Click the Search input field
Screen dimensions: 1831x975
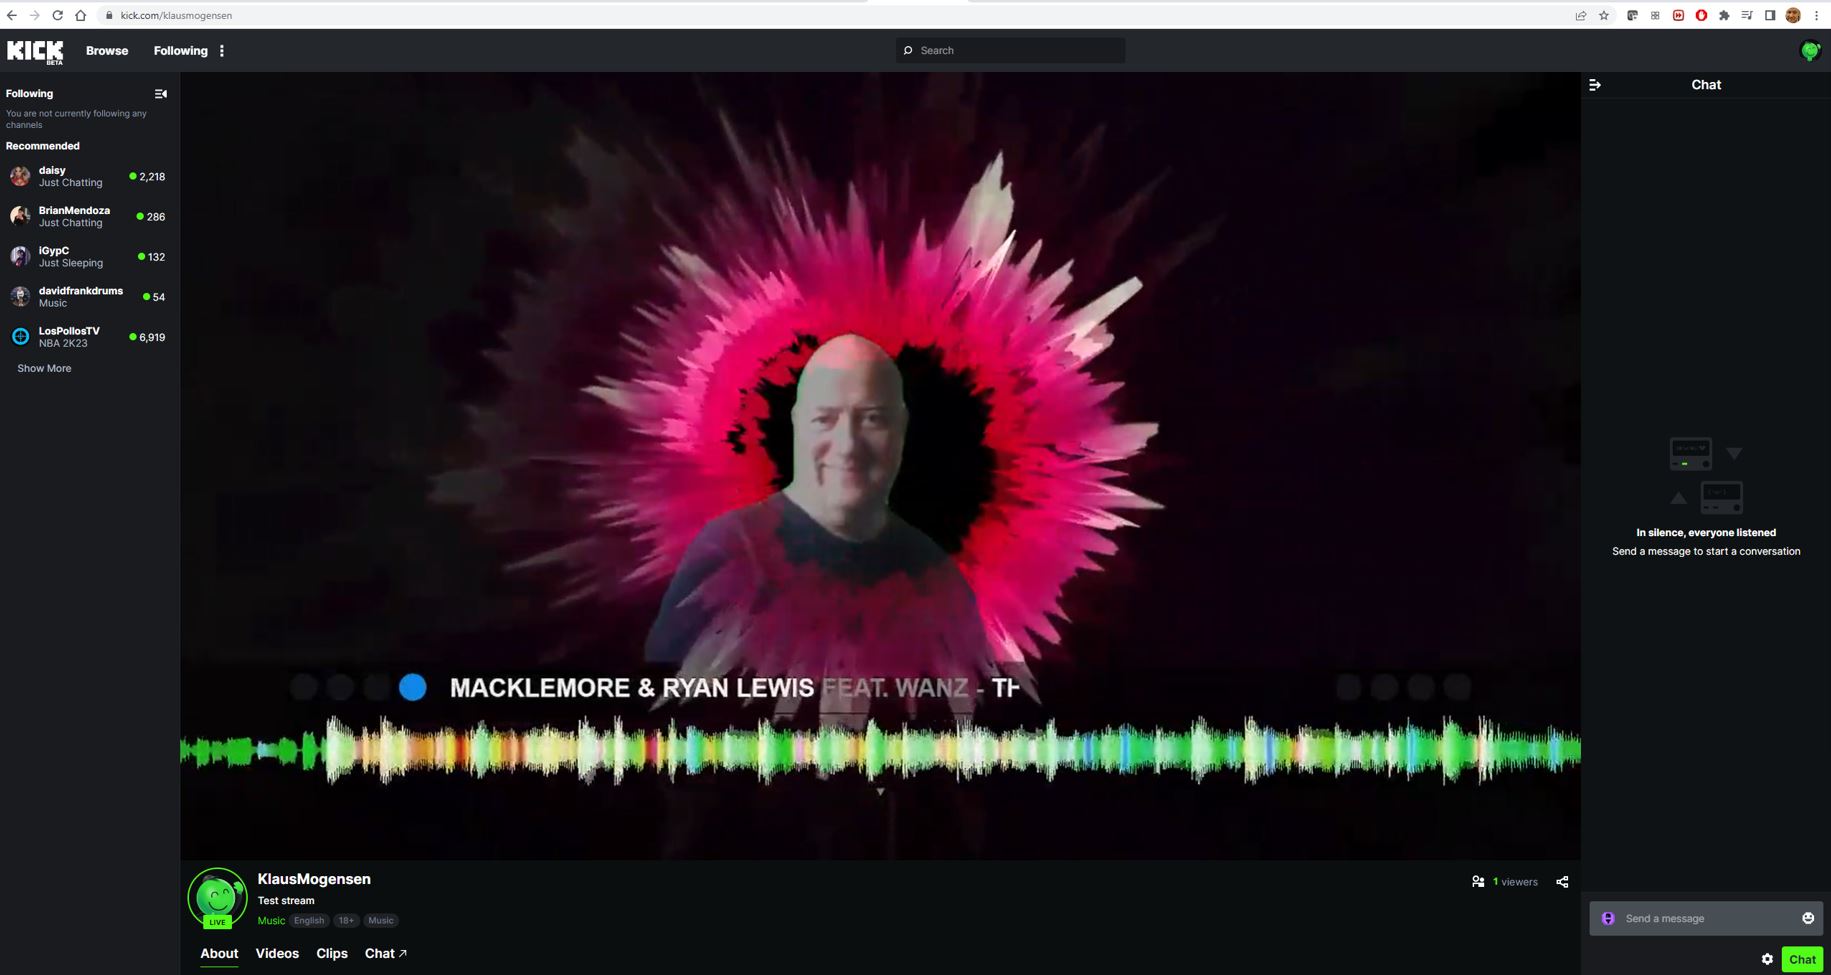click(1010, 50)
